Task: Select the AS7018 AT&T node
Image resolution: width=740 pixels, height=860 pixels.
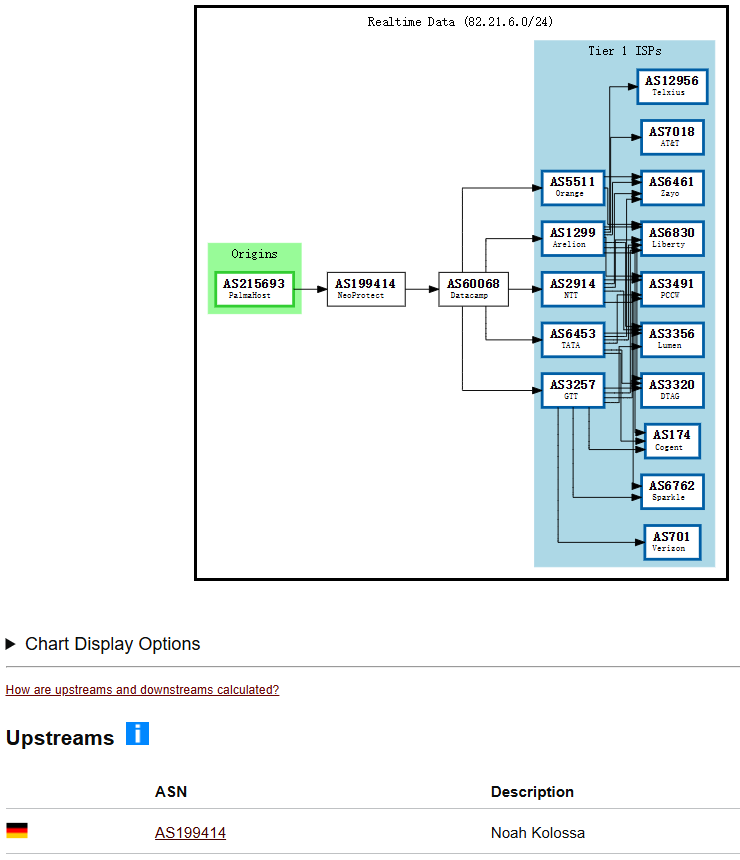Action: click(x=671, y=137)
